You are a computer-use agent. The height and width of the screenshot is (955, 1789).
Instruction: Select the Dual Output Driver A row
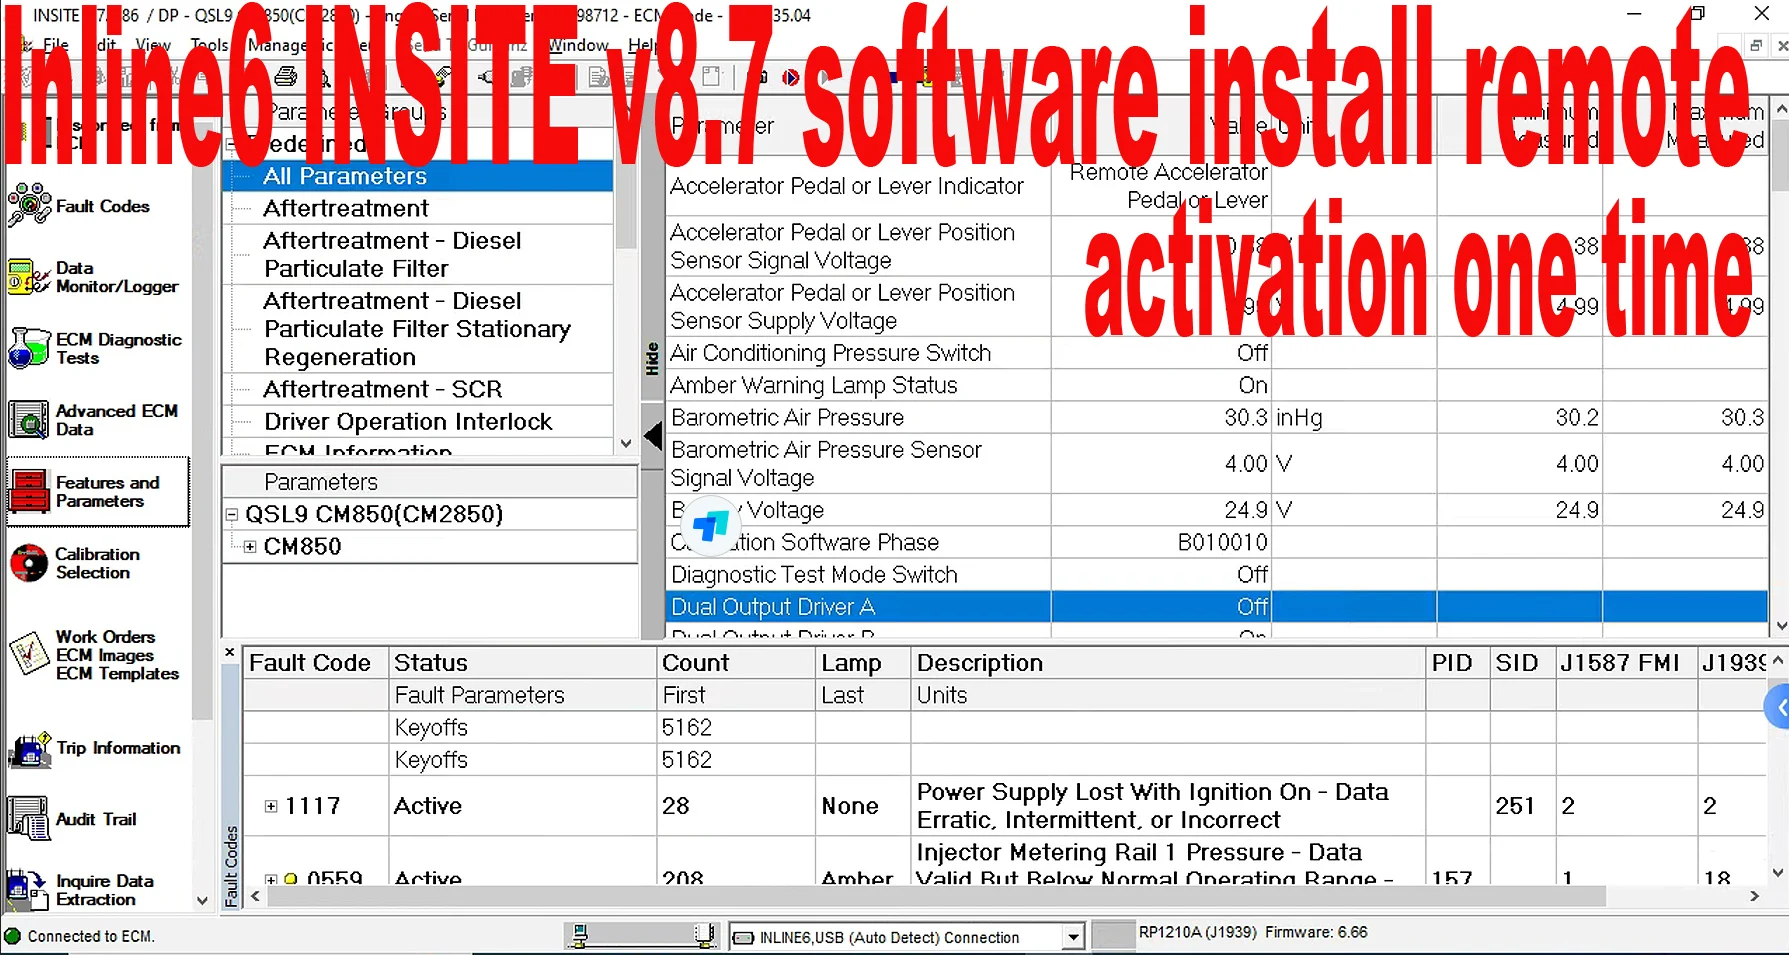[1216, 607]
